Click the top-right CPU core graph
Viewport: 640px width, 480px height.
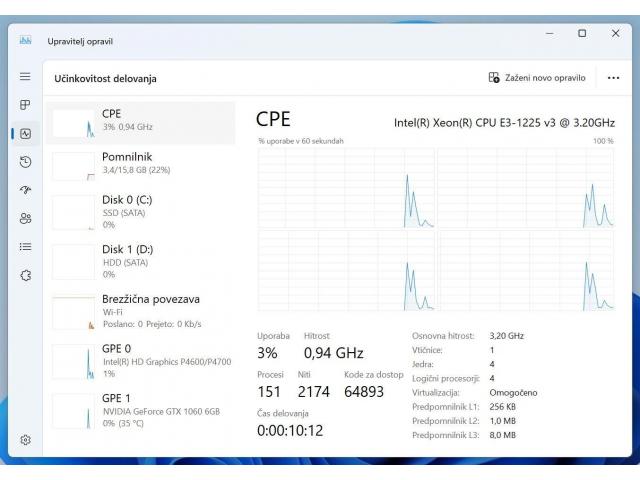[x=526, y=188]
